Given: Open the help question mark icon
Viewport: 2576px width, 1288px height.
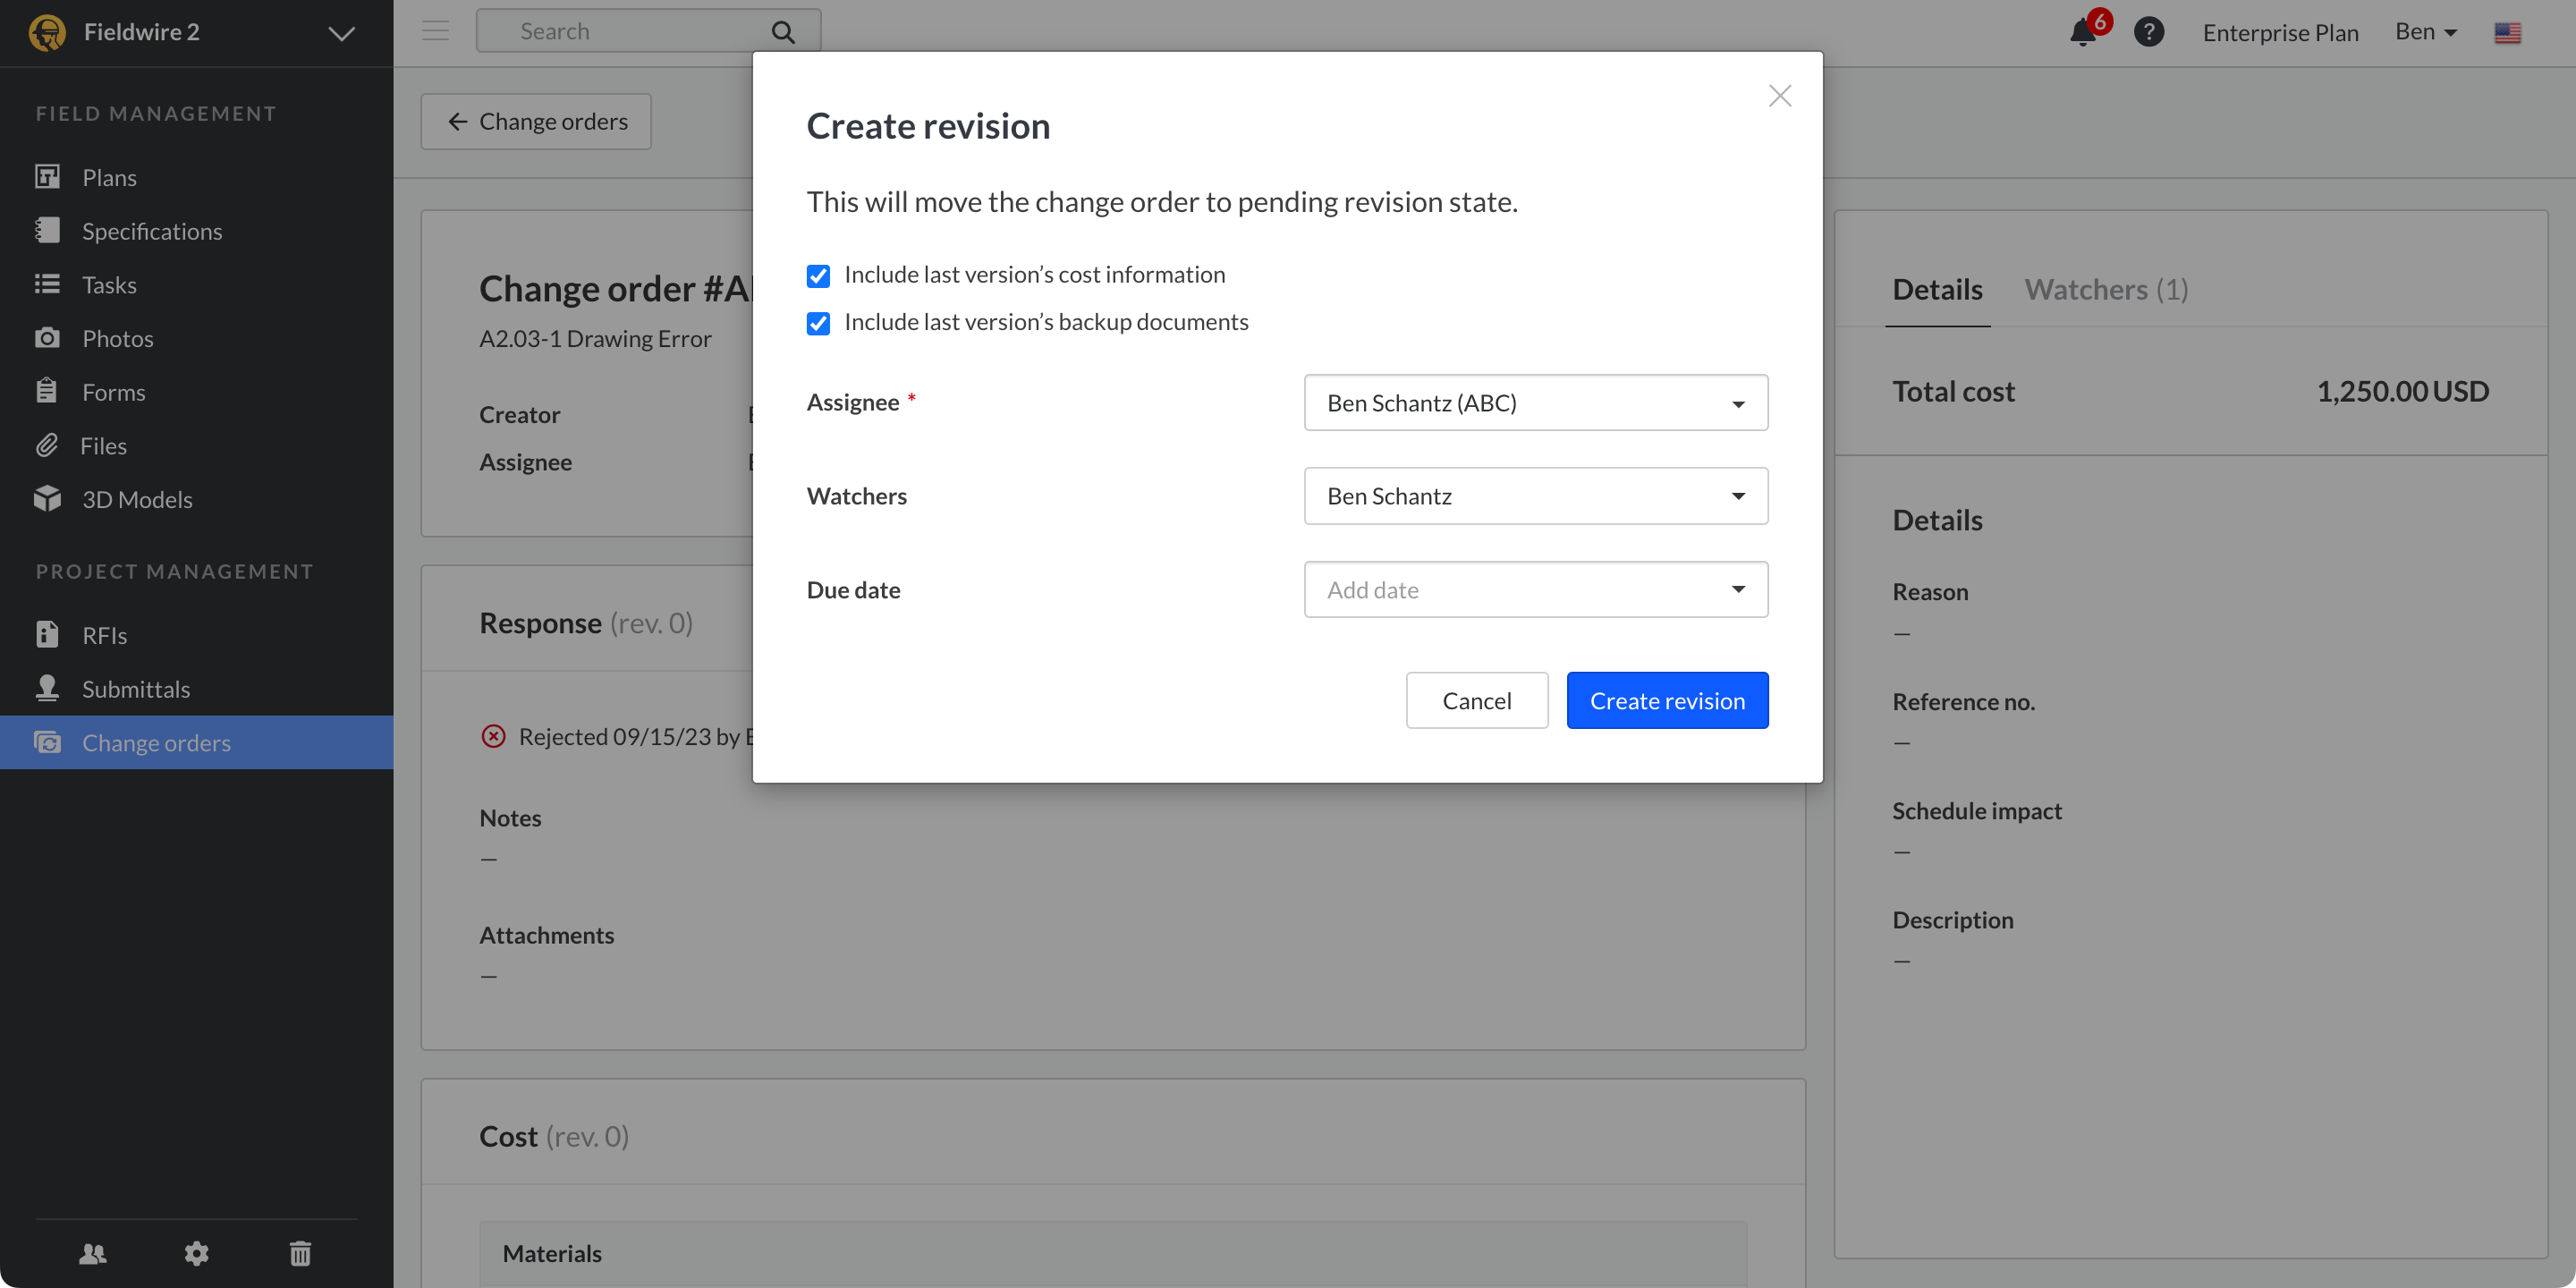Looking at the screenshot, I should [x=2149, y=32].
